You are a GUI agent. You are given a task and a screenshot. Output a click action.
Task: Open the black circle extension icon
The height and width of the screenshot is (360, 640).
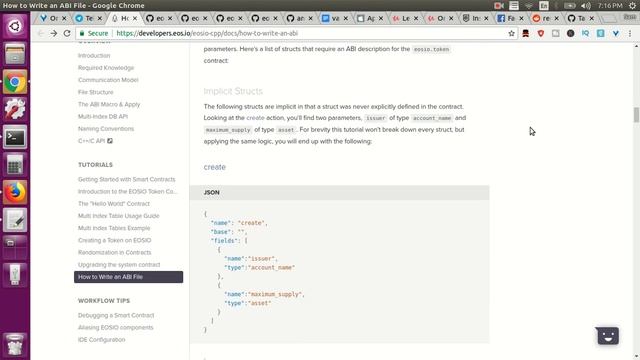tap(571, 33)
